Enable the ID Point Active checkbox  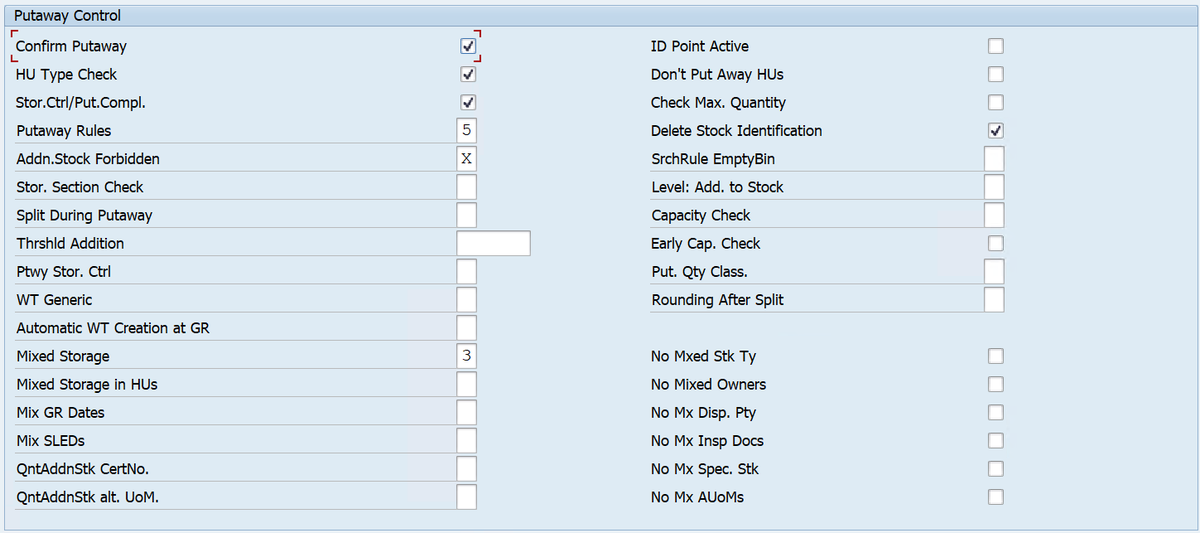(995, 46)
